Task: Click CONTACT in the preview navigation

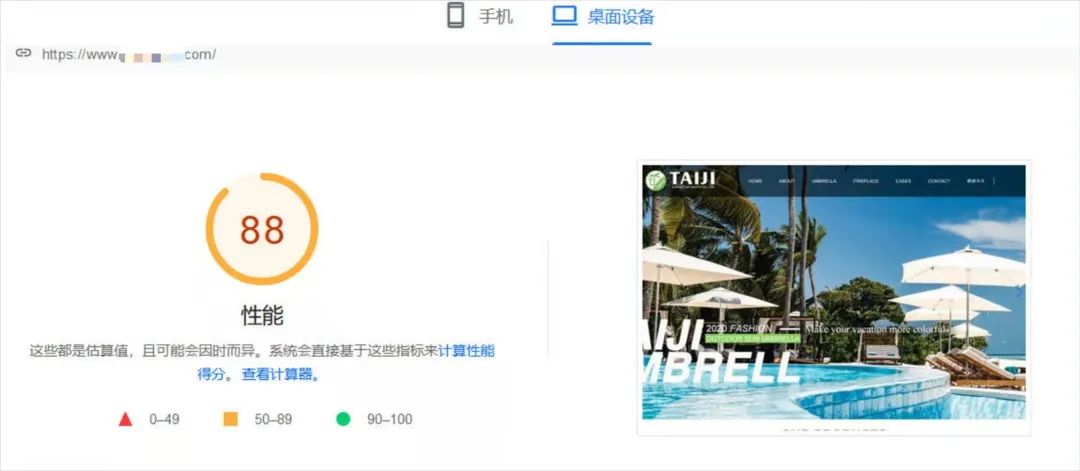Action: 939,181
